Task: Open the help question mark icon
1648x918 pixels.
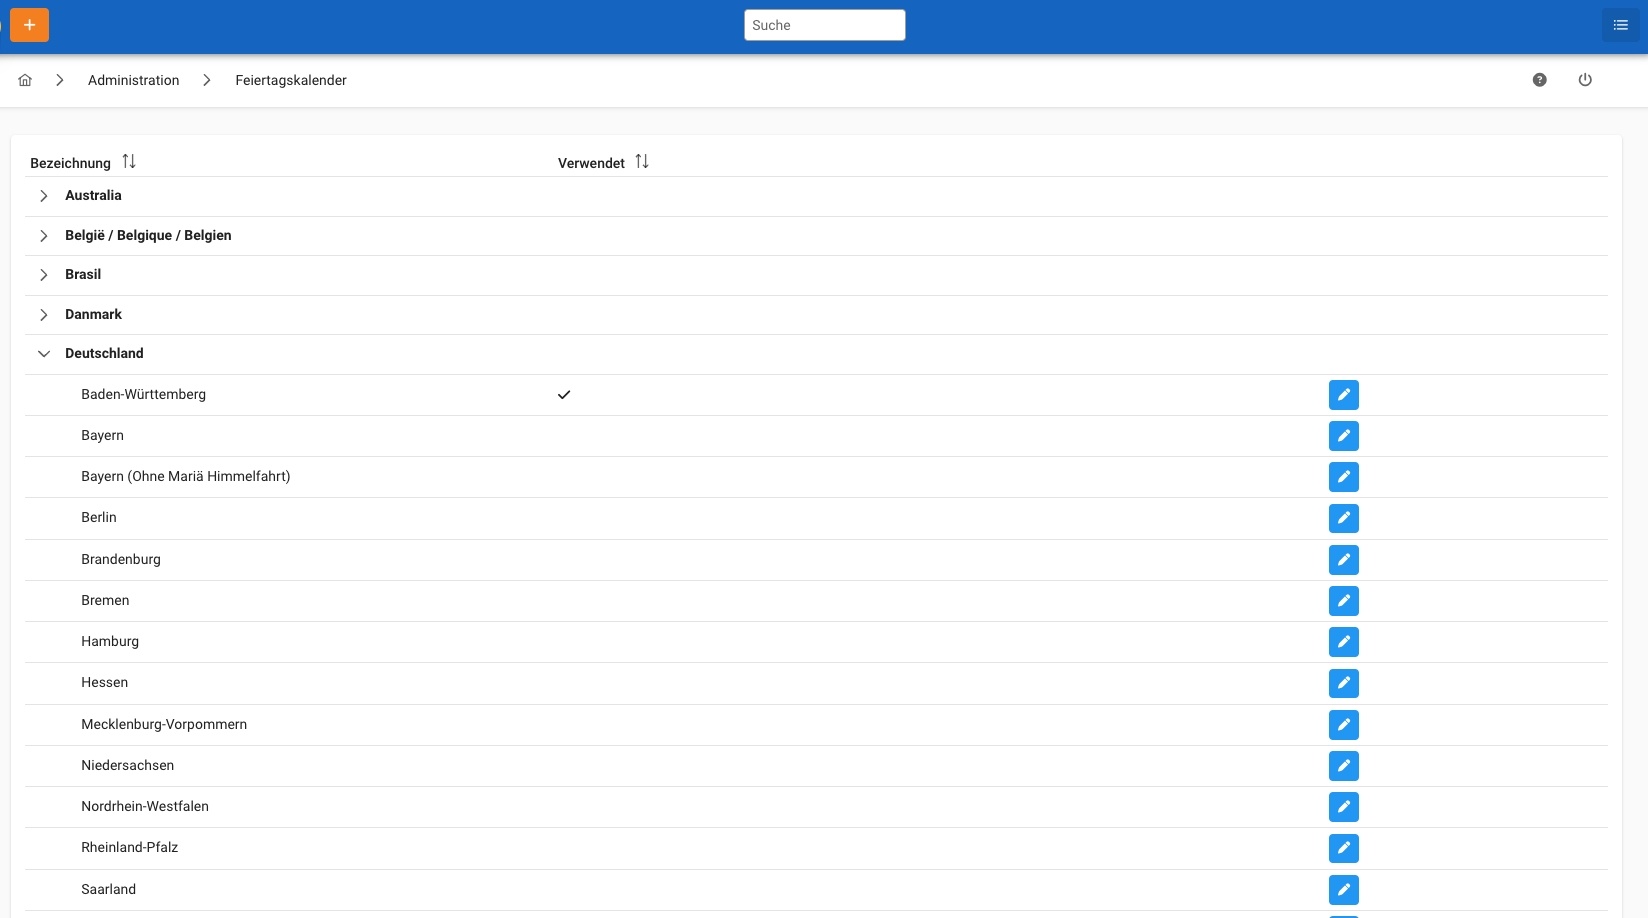Action: (x=1539, y=80)
